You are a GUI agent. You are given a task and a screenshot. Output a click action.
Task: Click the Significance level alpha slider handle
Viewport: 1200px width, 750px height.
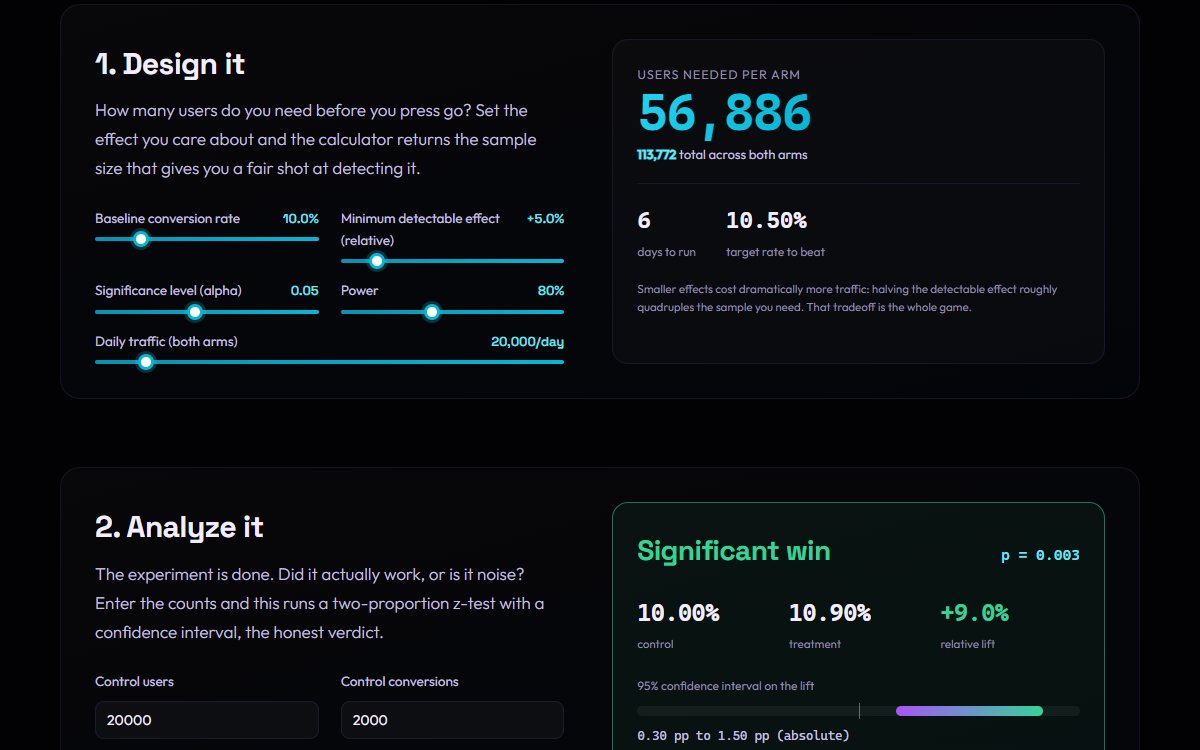[x=195, y=312]
